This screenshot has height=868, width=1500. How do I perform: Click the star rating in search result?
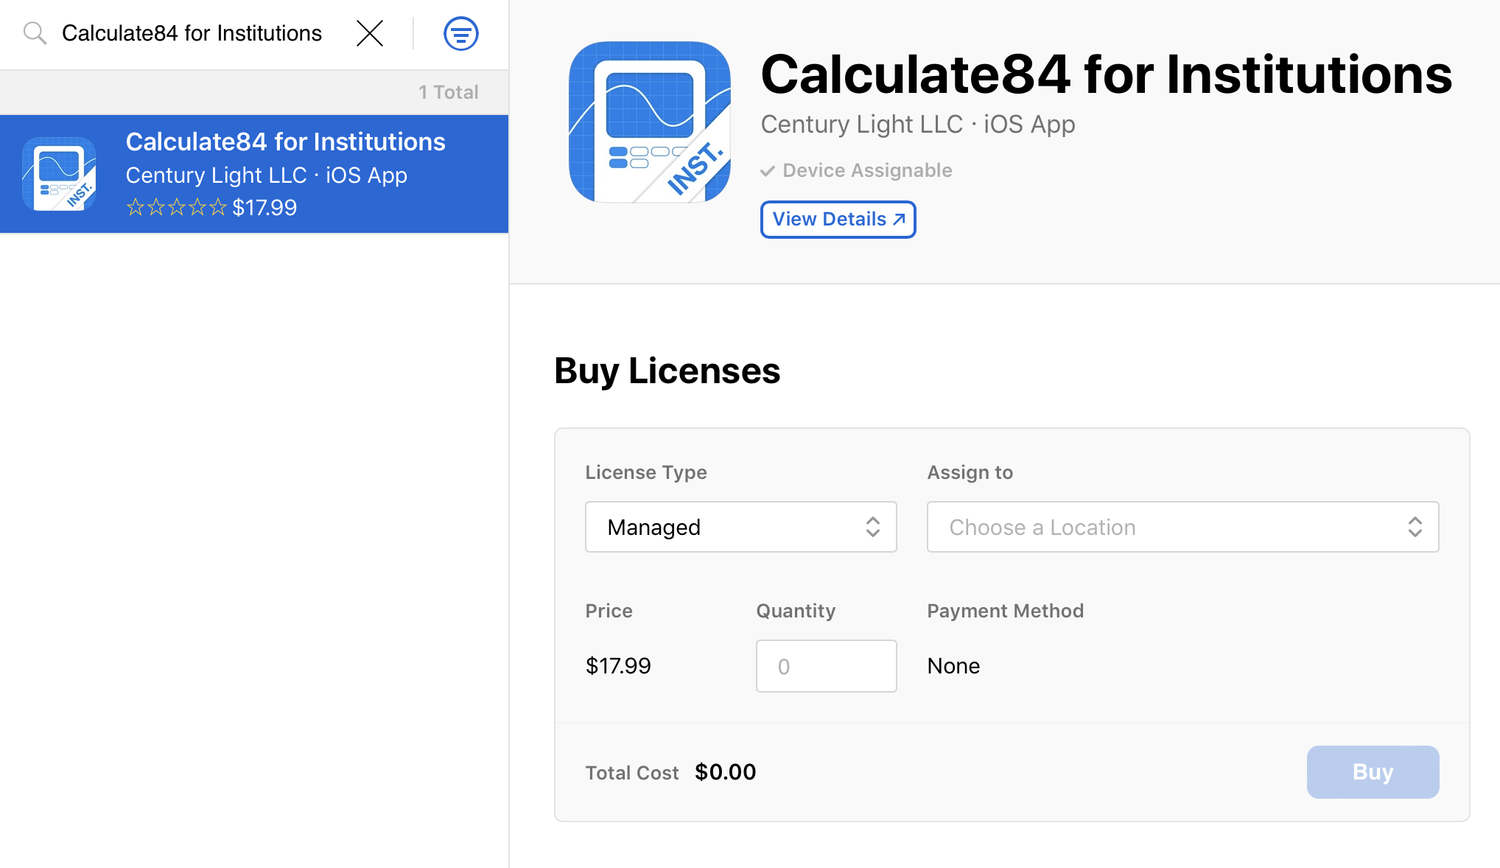(x=176, y=208)
